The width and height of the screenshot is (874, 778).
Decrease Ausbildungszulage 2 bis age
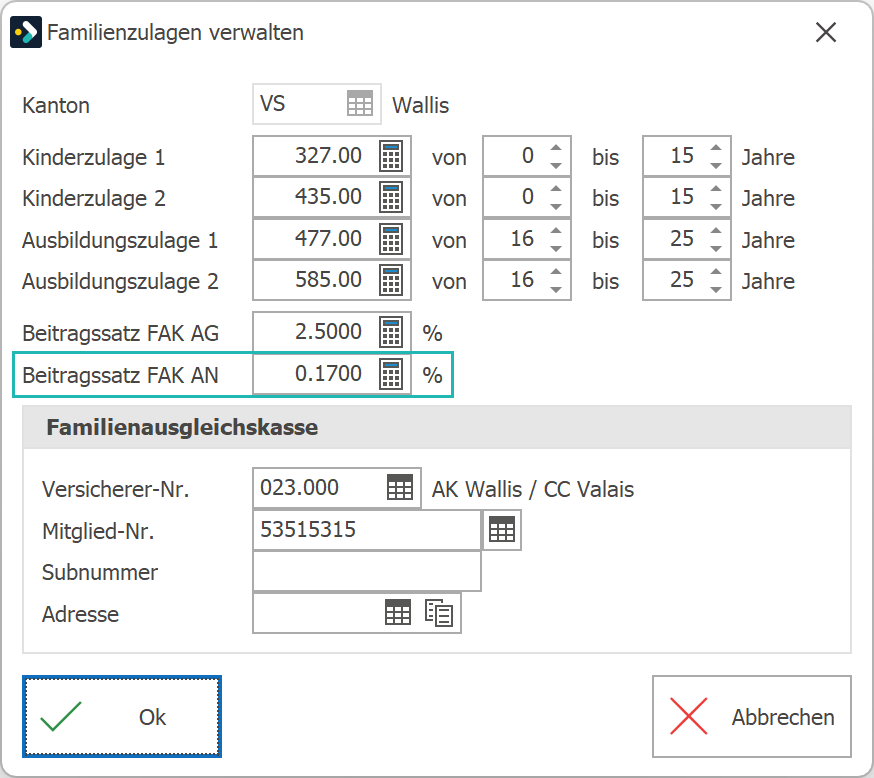coord(716,290)
